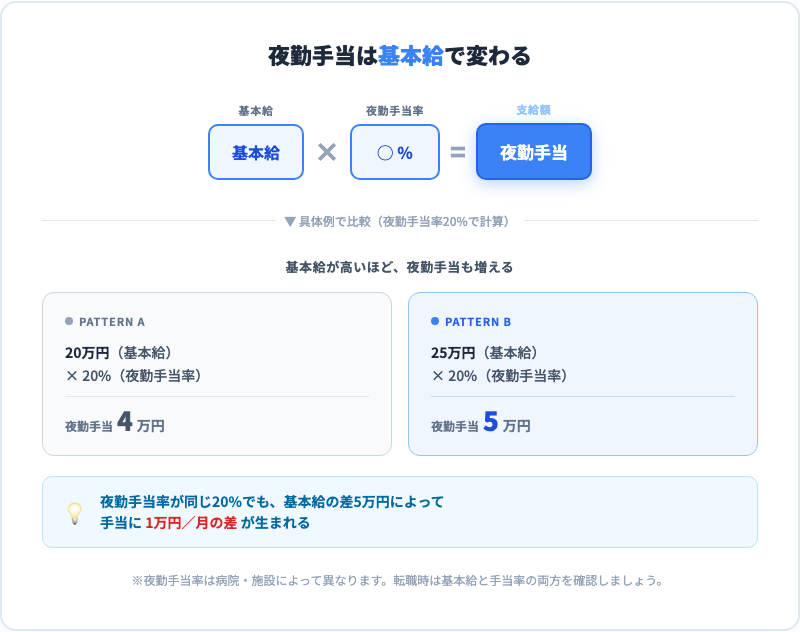800x632 pixels.
Task: Click × 20%（夜勤手当率）in Pattern A
Action: click(134, 376)
